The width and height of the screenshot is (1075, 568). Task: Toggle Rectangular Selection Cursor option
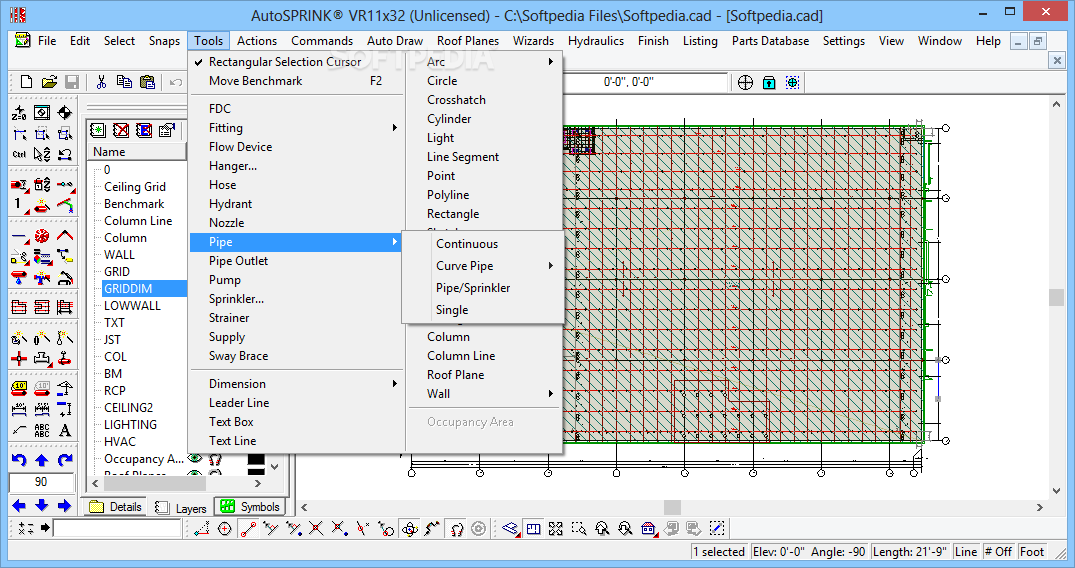285,62
